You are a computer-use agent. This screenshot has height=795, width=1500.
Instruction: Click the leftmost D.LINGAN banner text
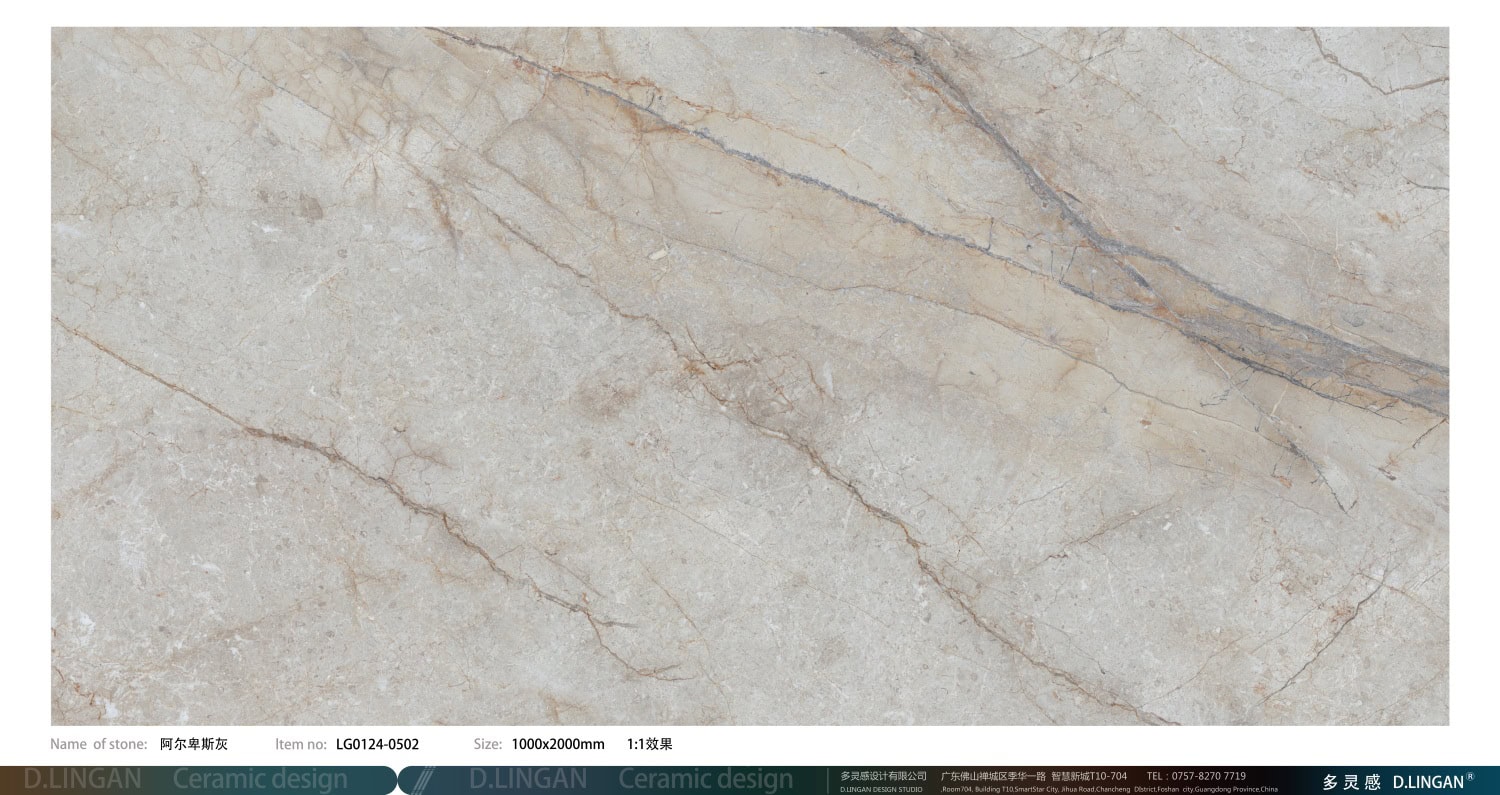coord(82,780)
